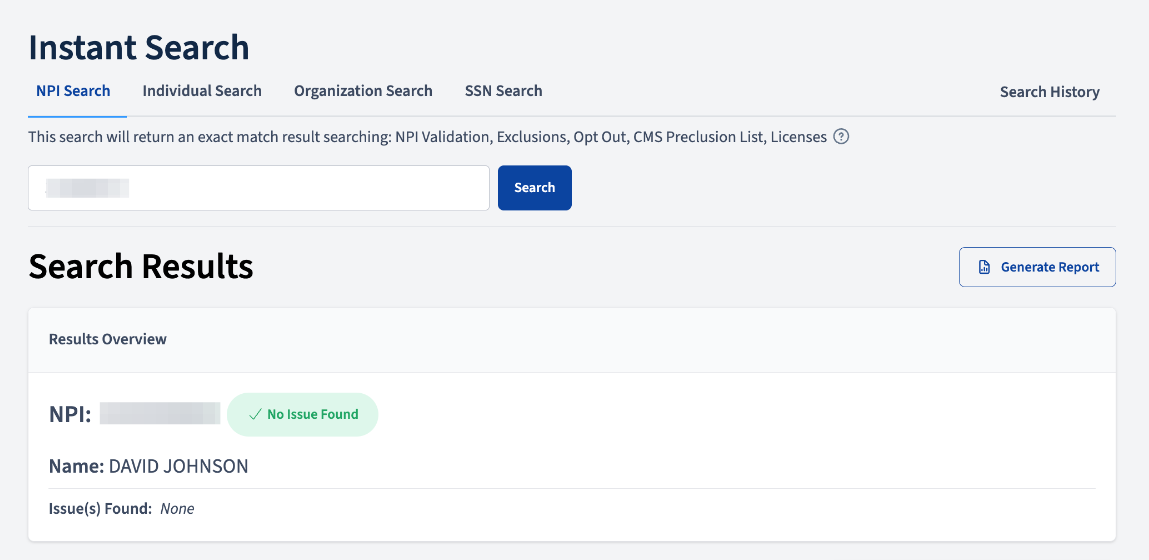Screen dimensions: 1149x560
Task: Click the help question mark icon
Action: tap(841, 136)
